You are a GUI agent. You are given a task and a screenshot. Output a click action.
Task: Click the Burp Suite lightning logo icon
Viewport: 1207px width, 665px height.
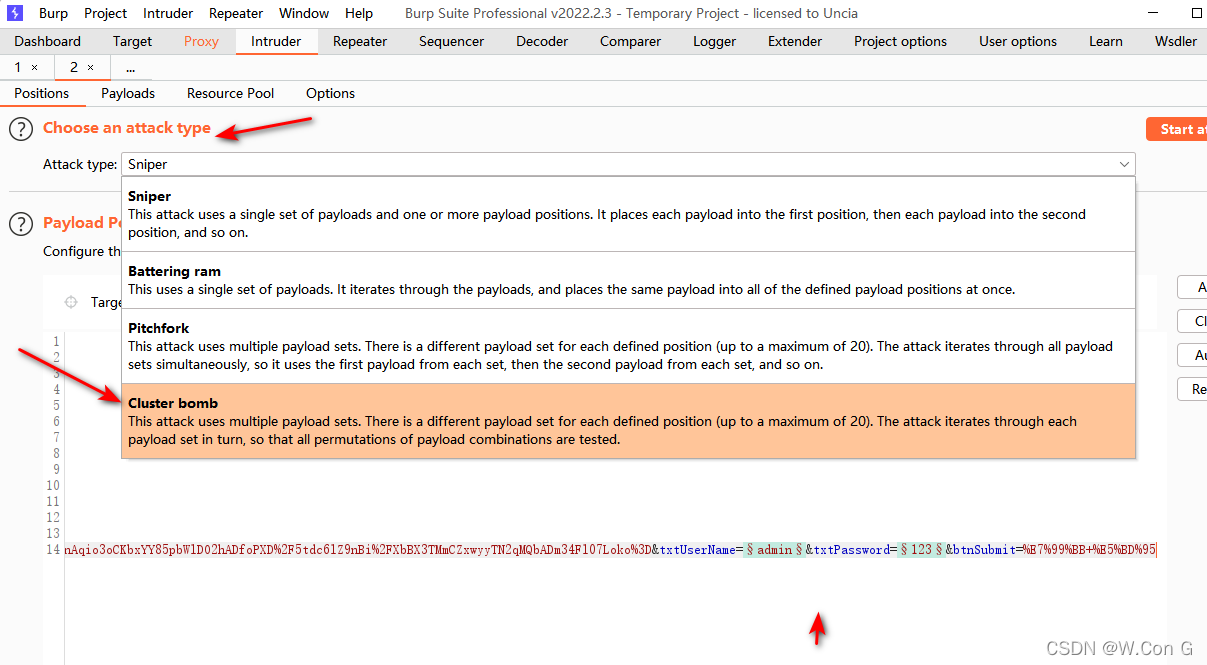(x=16, y=13)
